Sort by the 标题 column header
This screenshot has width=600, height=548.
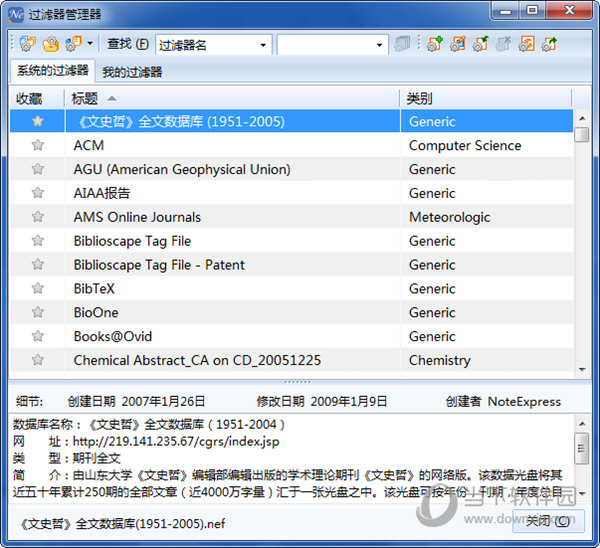click(x=232, y=99)
